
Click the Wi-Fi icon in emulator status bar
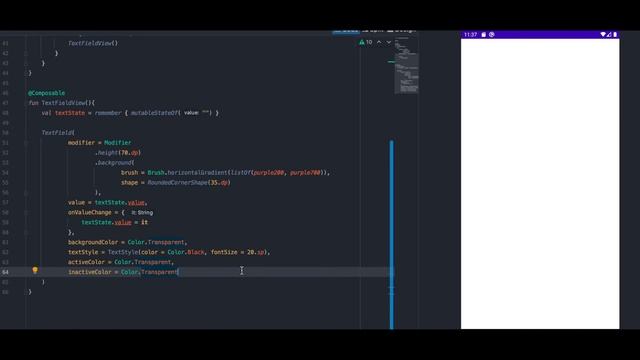[603, 35]
